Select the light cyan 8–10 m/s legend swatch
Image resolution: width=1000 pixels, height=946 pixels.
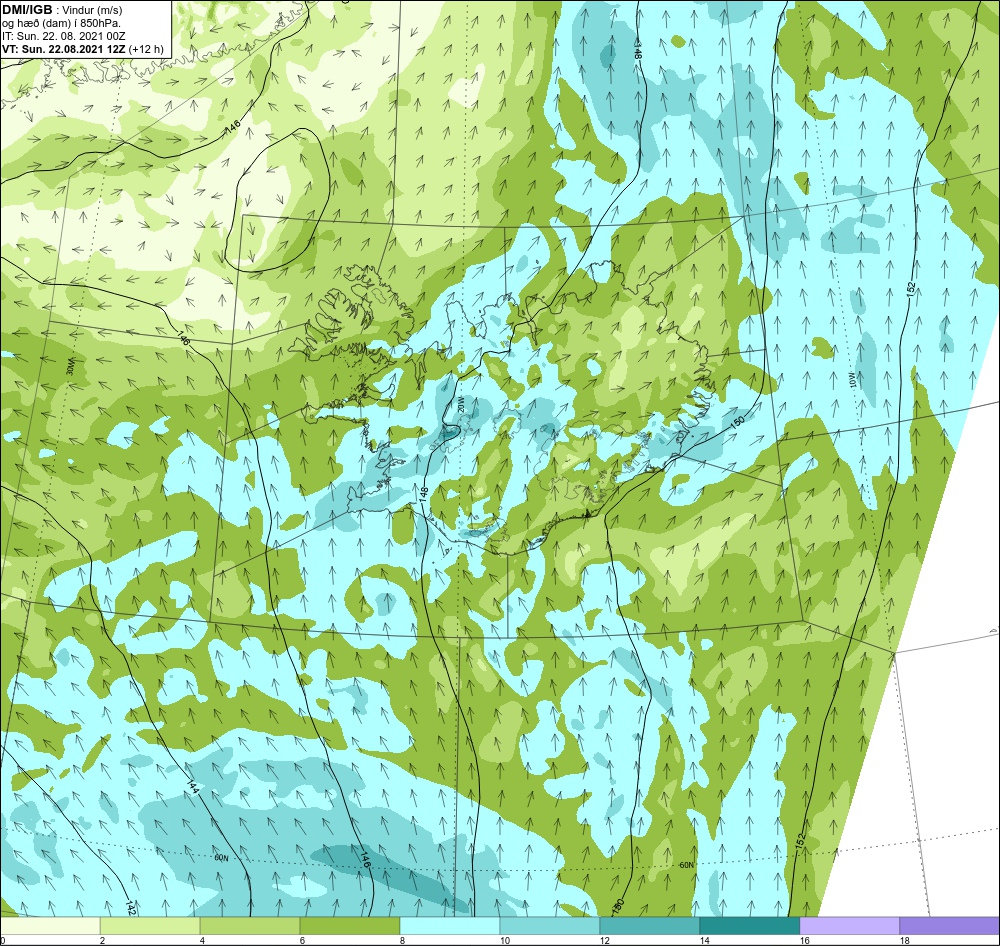pos(450,926)
